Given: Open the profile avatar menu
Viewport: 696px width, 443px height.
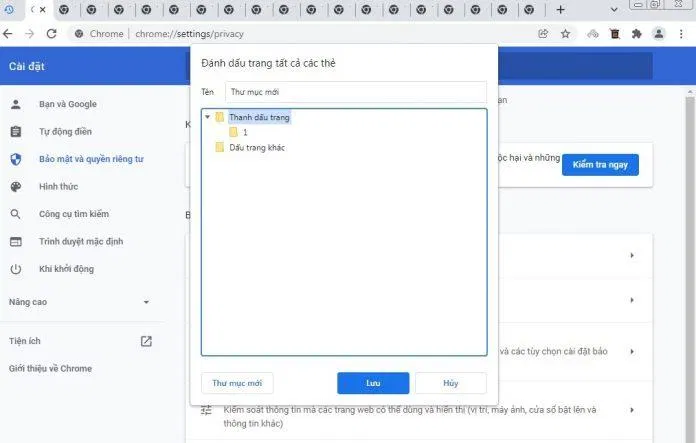Looking at the screenshot, I should pyautogui.click(x=659, y=33).
